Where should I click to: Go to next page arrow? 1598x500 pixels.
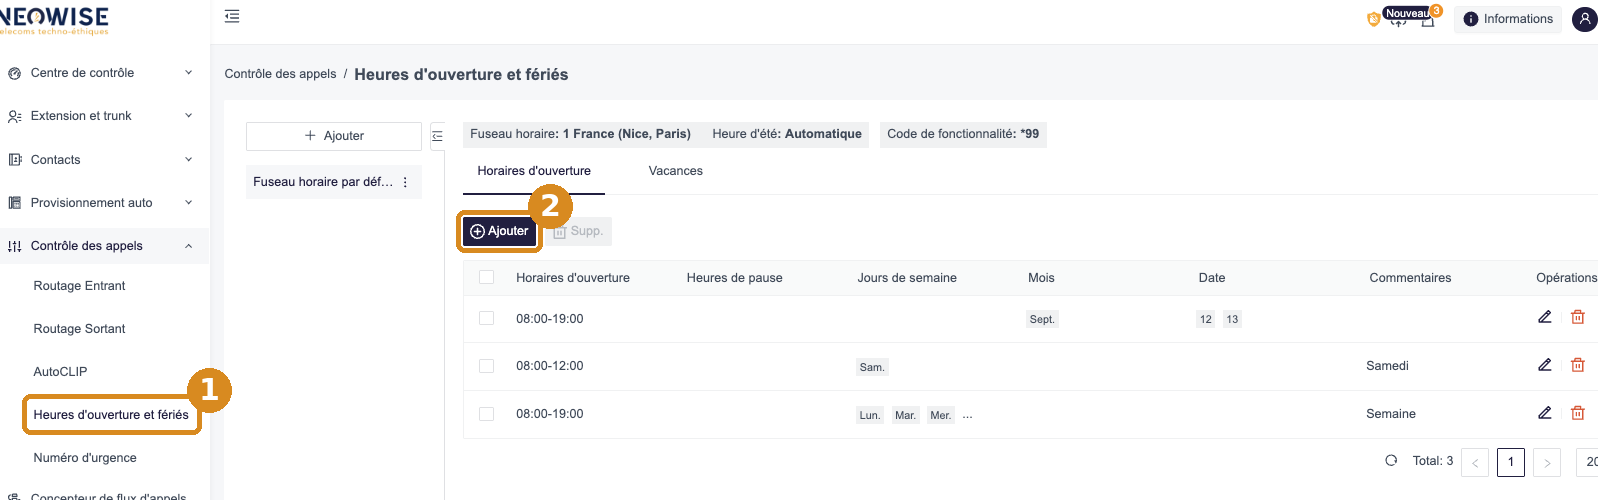point(1547,462)
